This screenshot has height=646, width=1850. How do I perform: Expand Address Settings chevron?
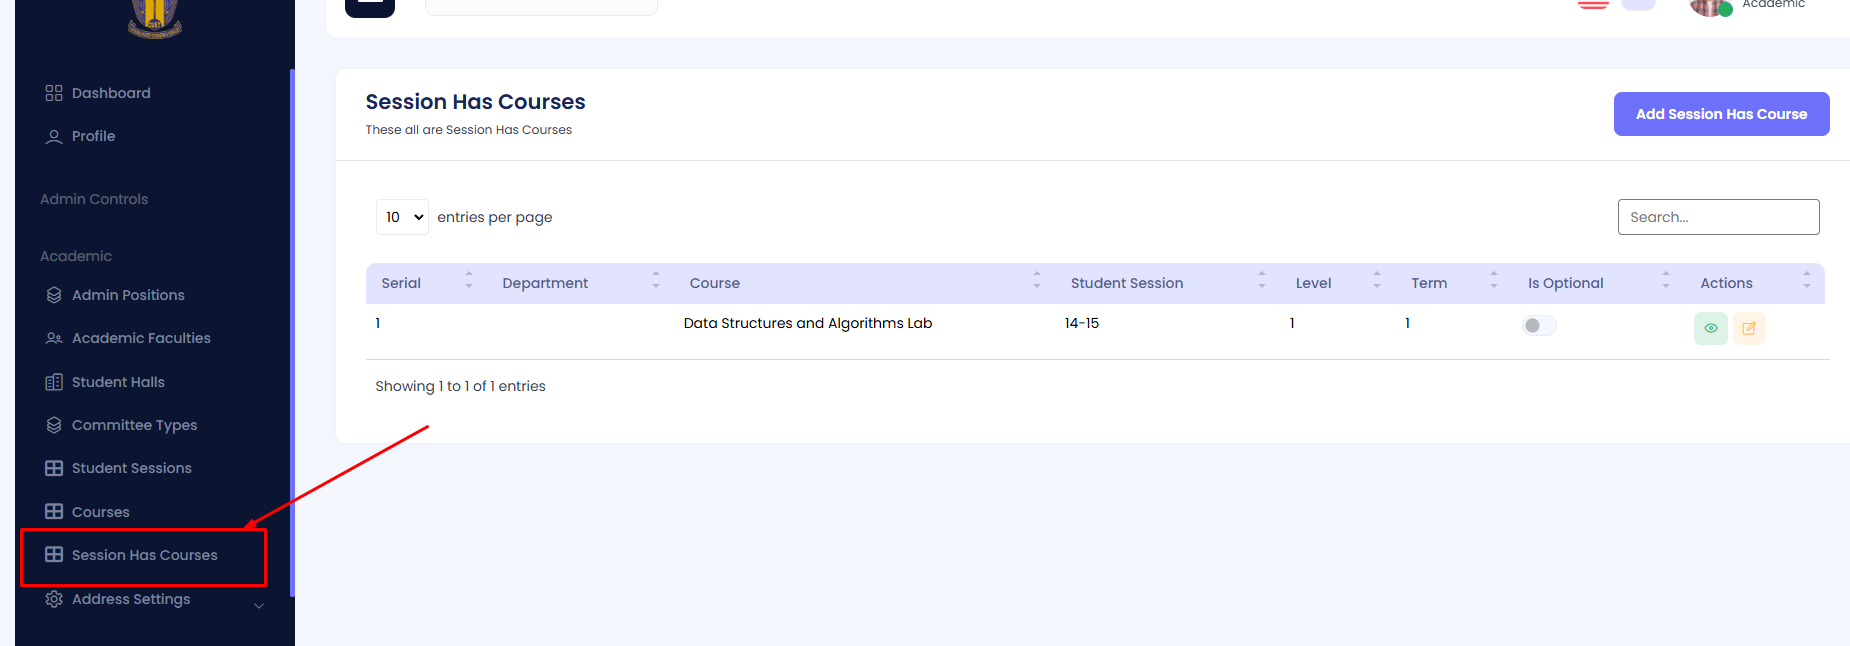pyautogui.click(x=259, y=605)
